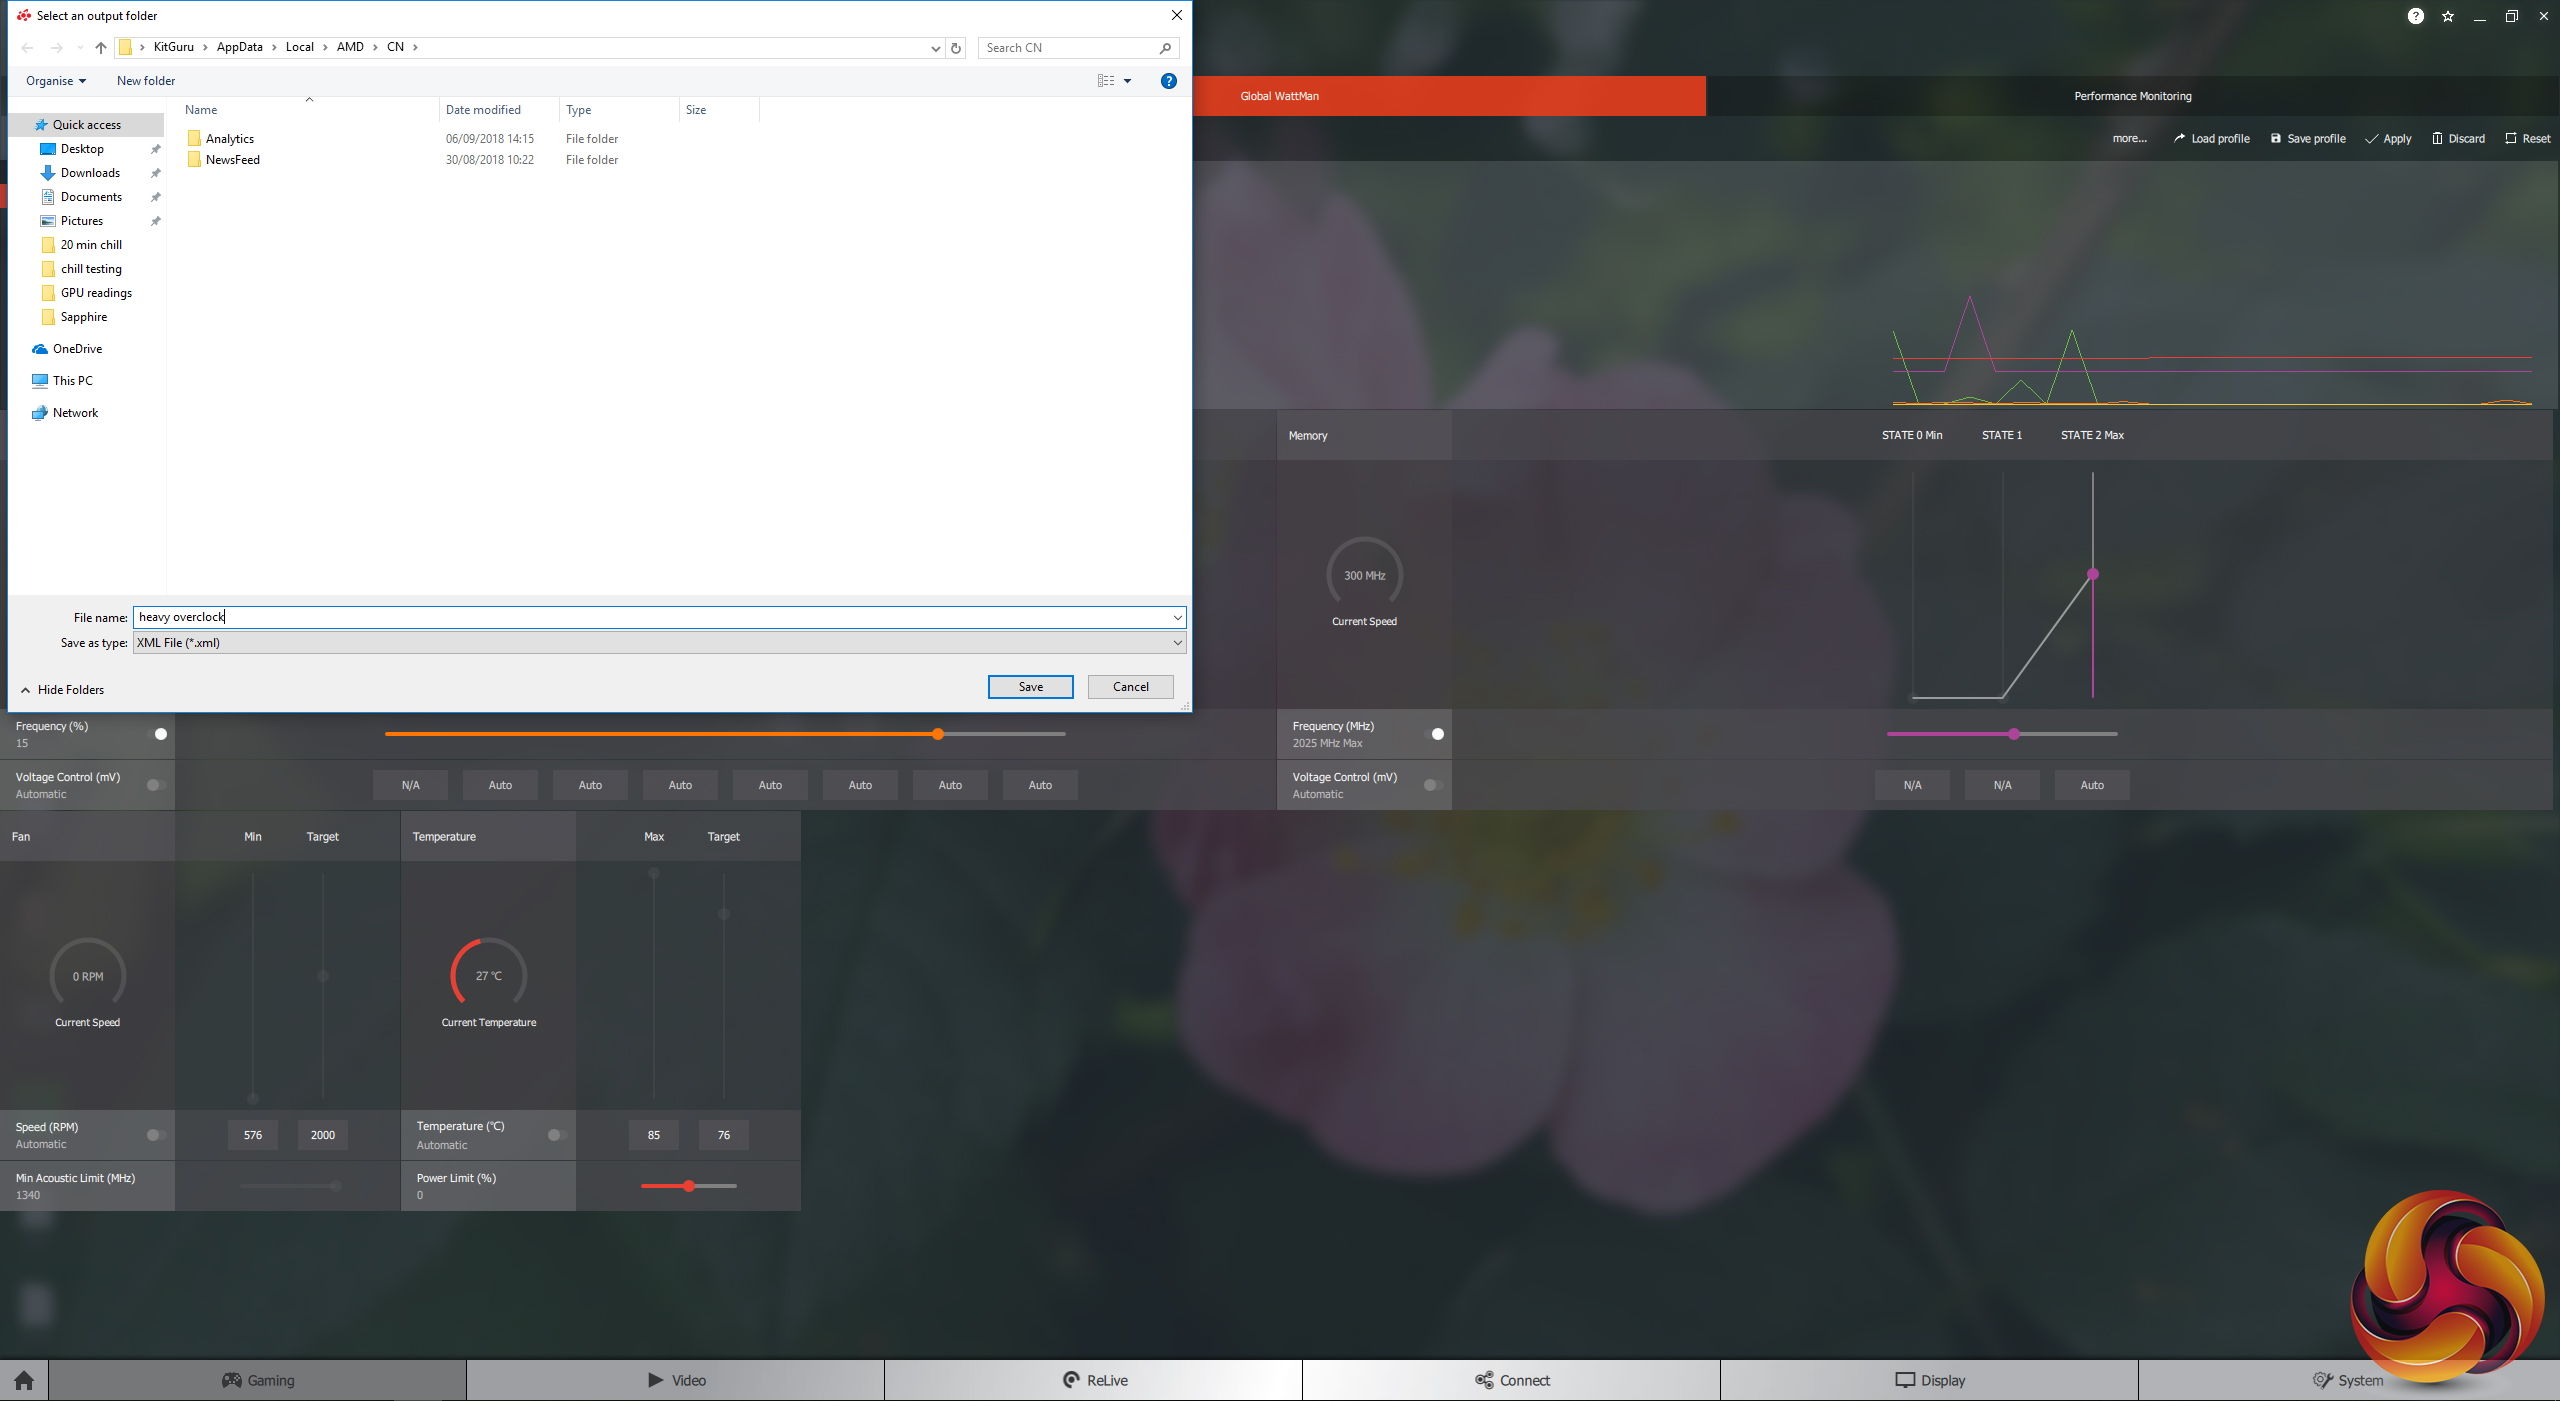The image size is (2560, 1401).
Task: Open the Radeon help question icon
Action: (x=2416, y=16)
